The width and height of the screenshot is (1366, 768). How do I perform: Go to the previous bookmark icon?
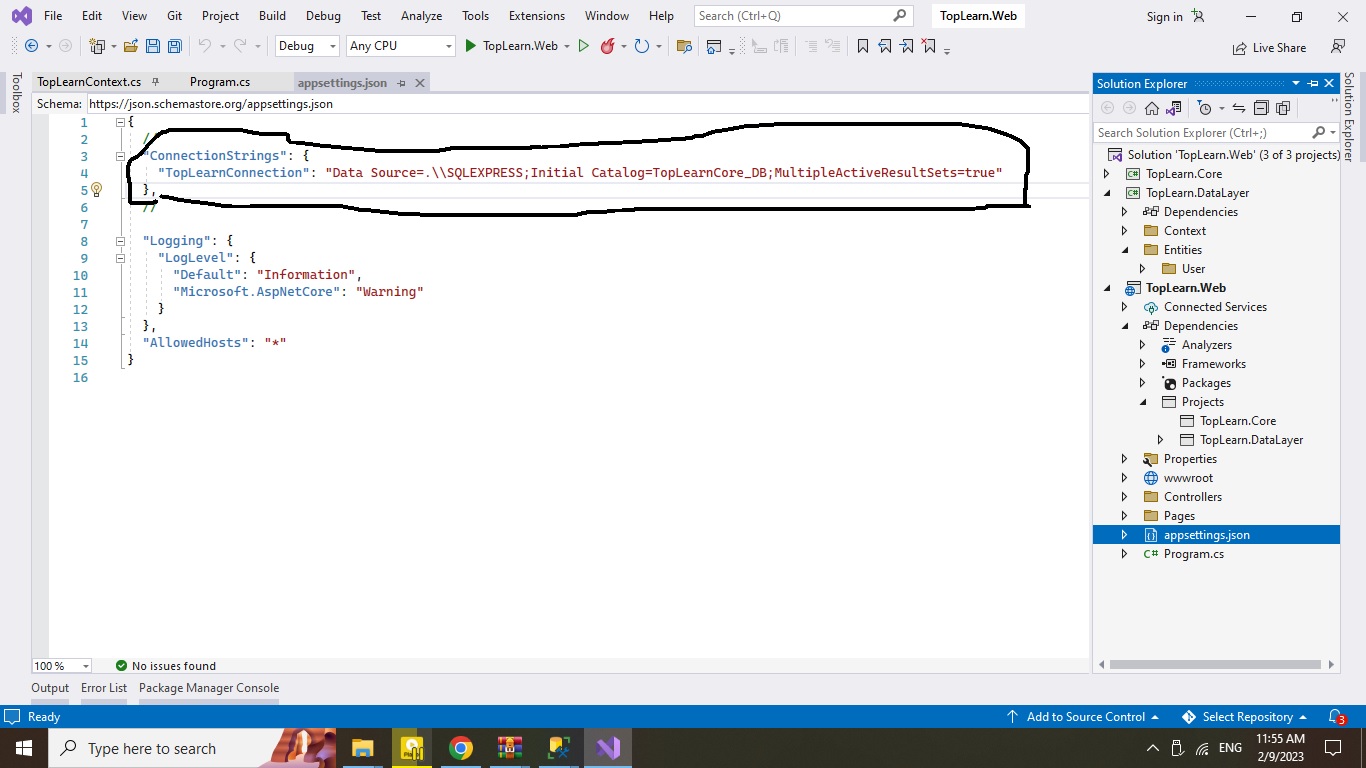point(885,46)
